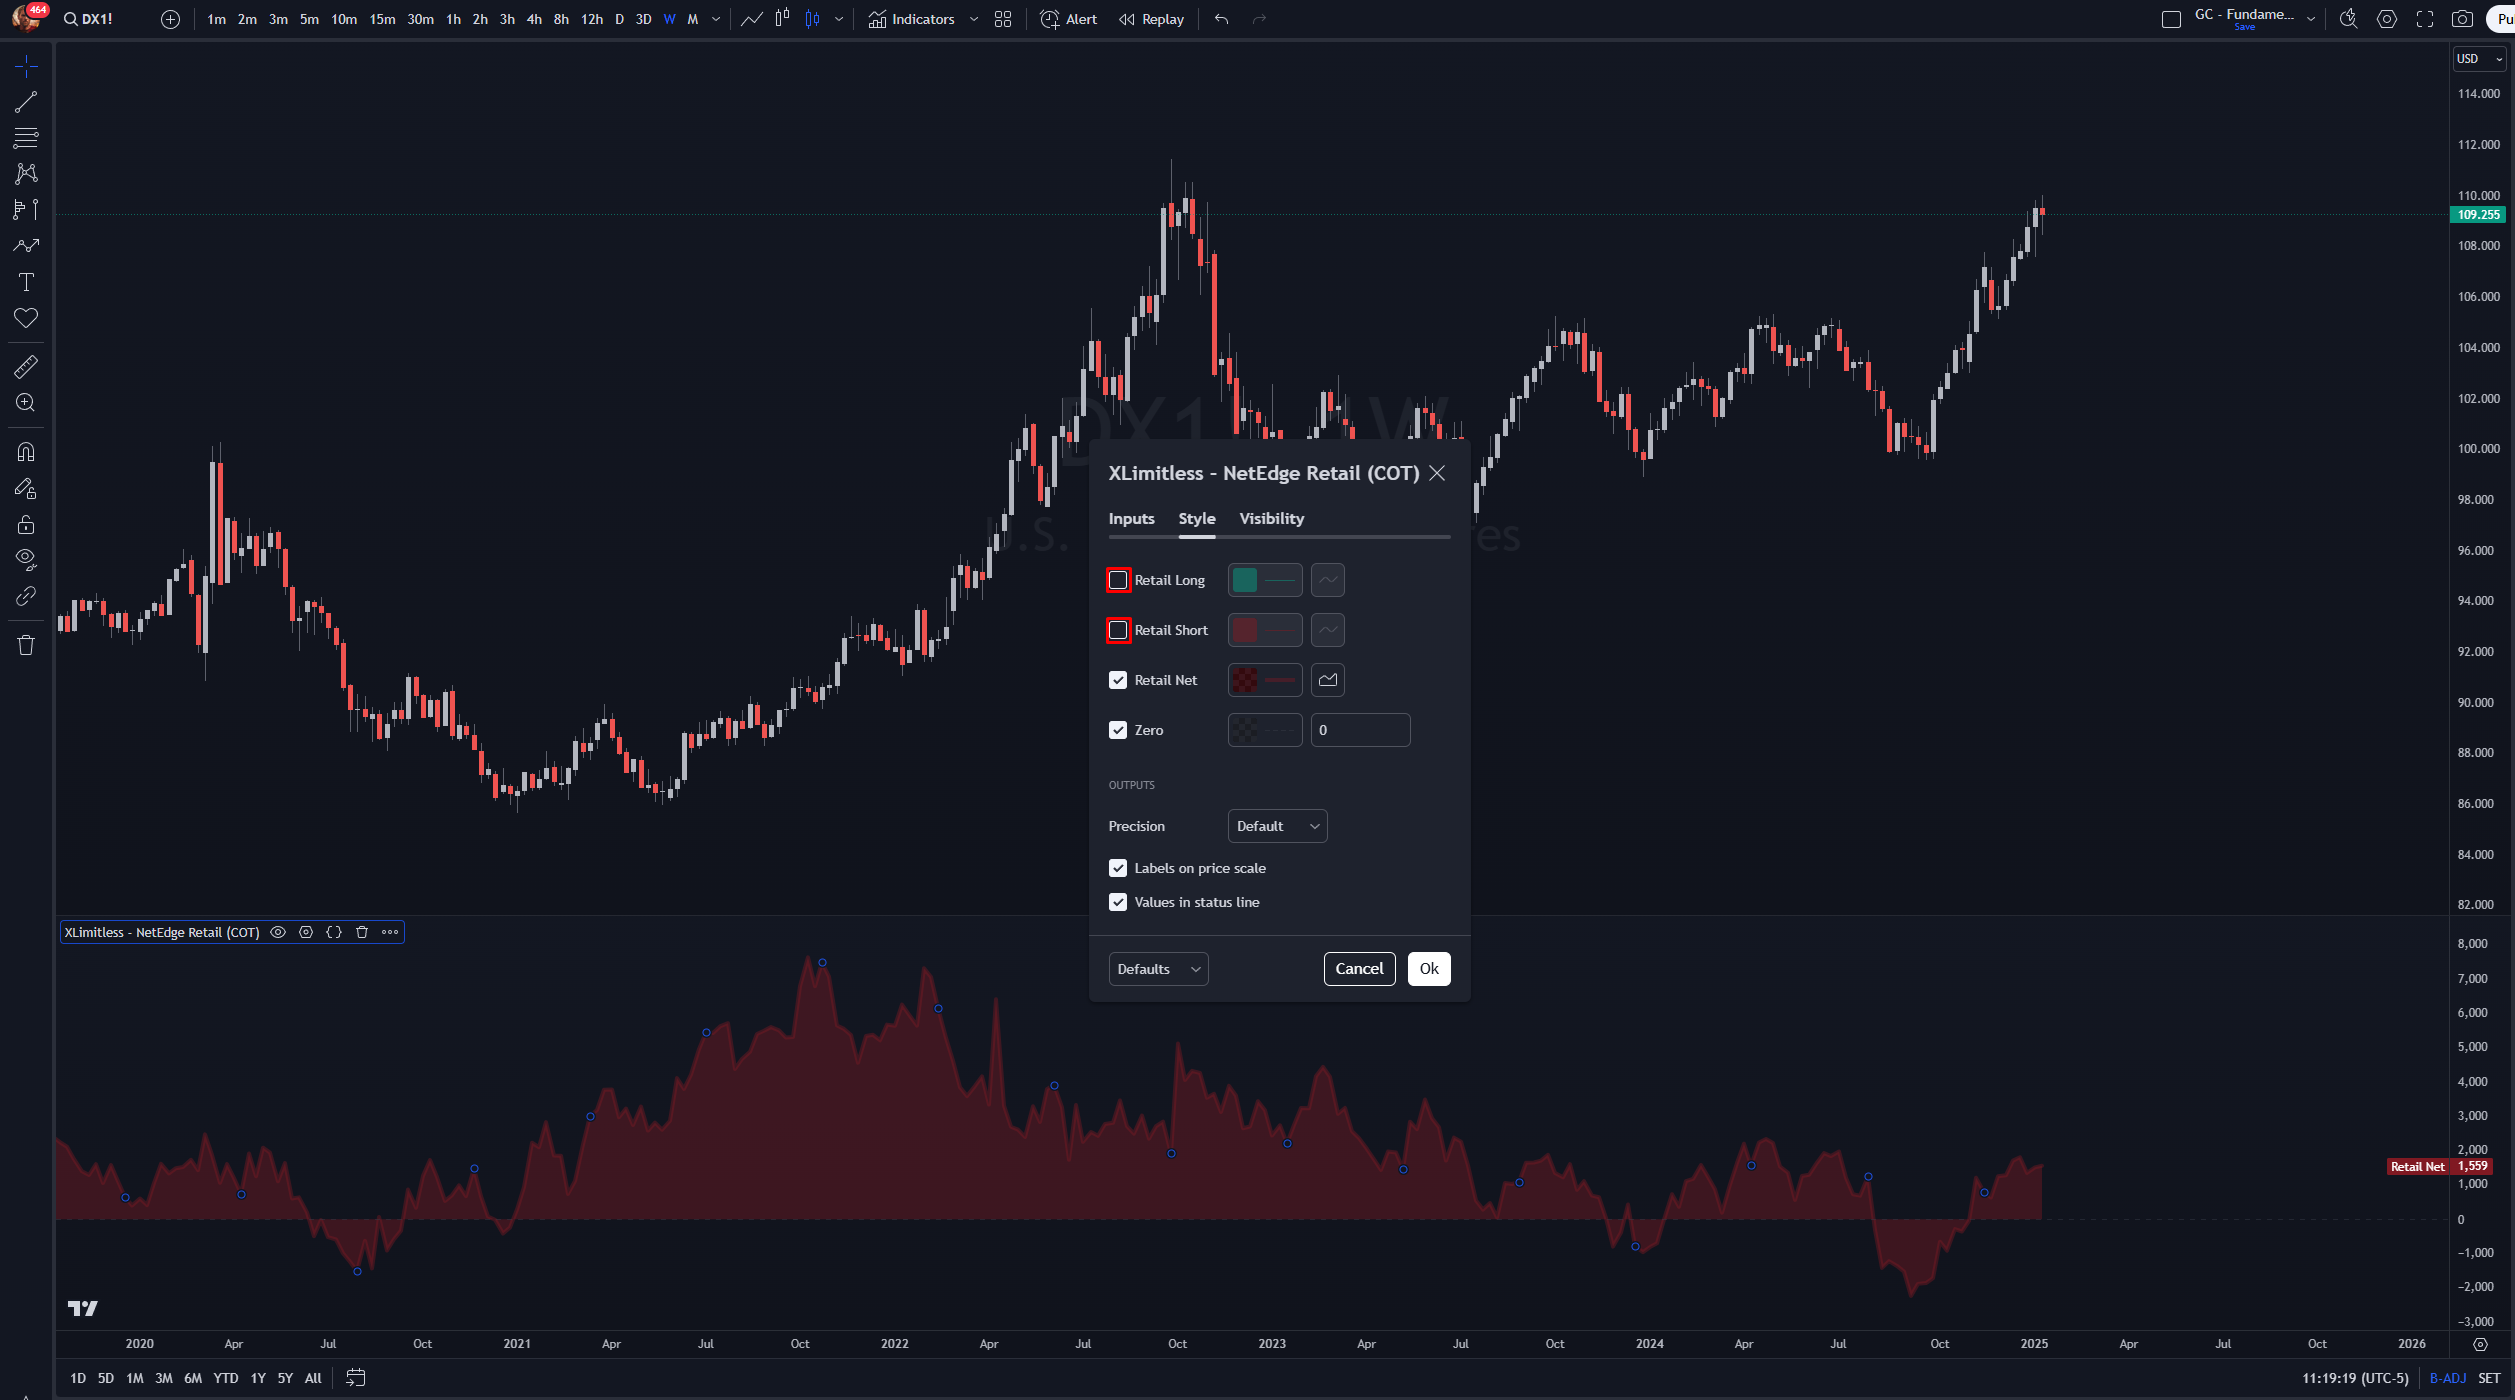Click the trash icon in the left toolbar
The image size is (2515, 1400).
pos(26,645)
